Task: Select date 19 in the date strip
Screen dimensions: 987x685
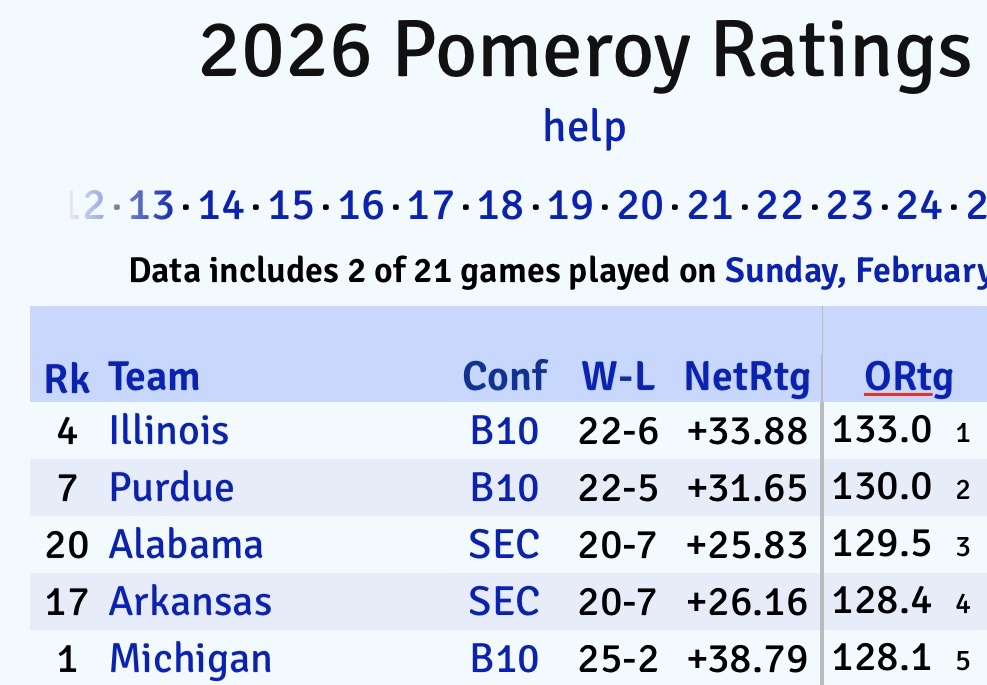Action: point(570,207)
